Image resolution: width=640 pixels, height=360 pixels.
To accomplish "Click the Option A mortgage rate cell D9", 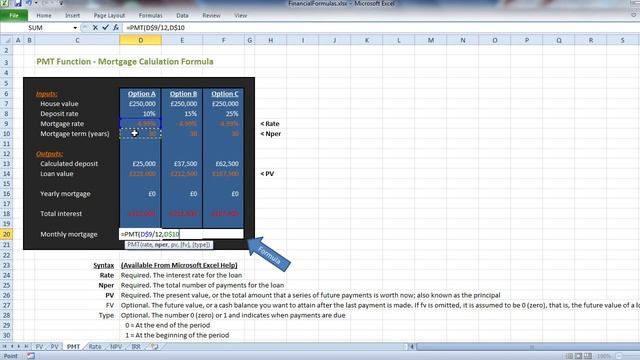I will pyautogui.click(x=140, y=124).
